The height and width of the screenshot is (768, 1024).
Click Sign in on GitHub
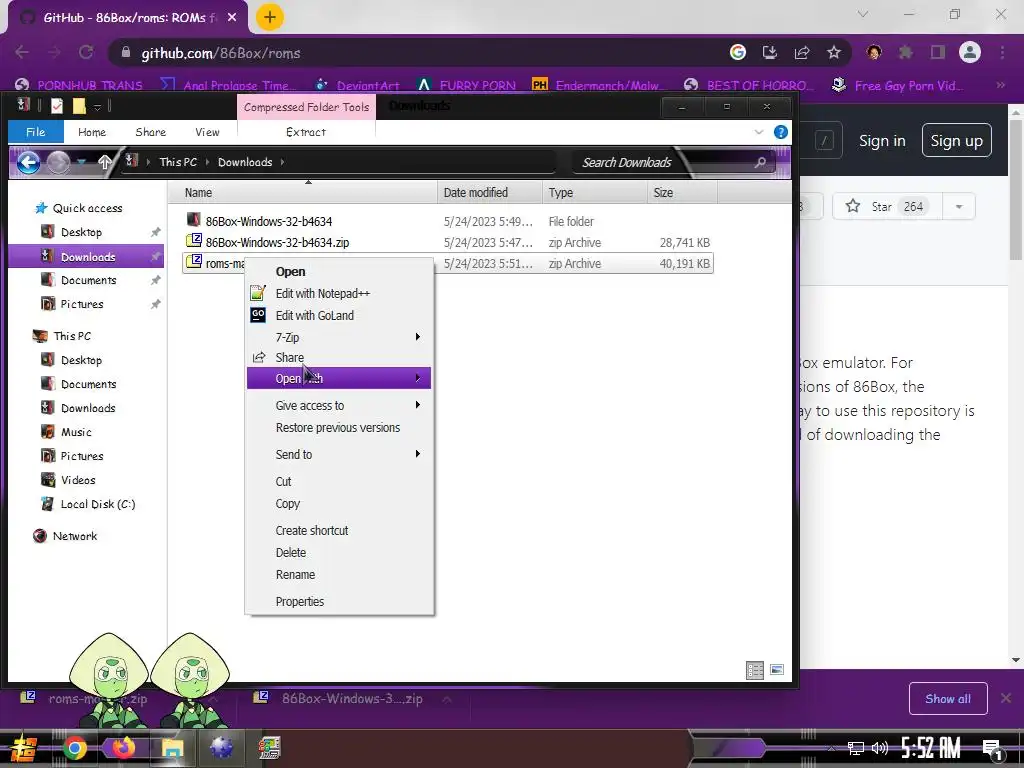tap(882, 140)
